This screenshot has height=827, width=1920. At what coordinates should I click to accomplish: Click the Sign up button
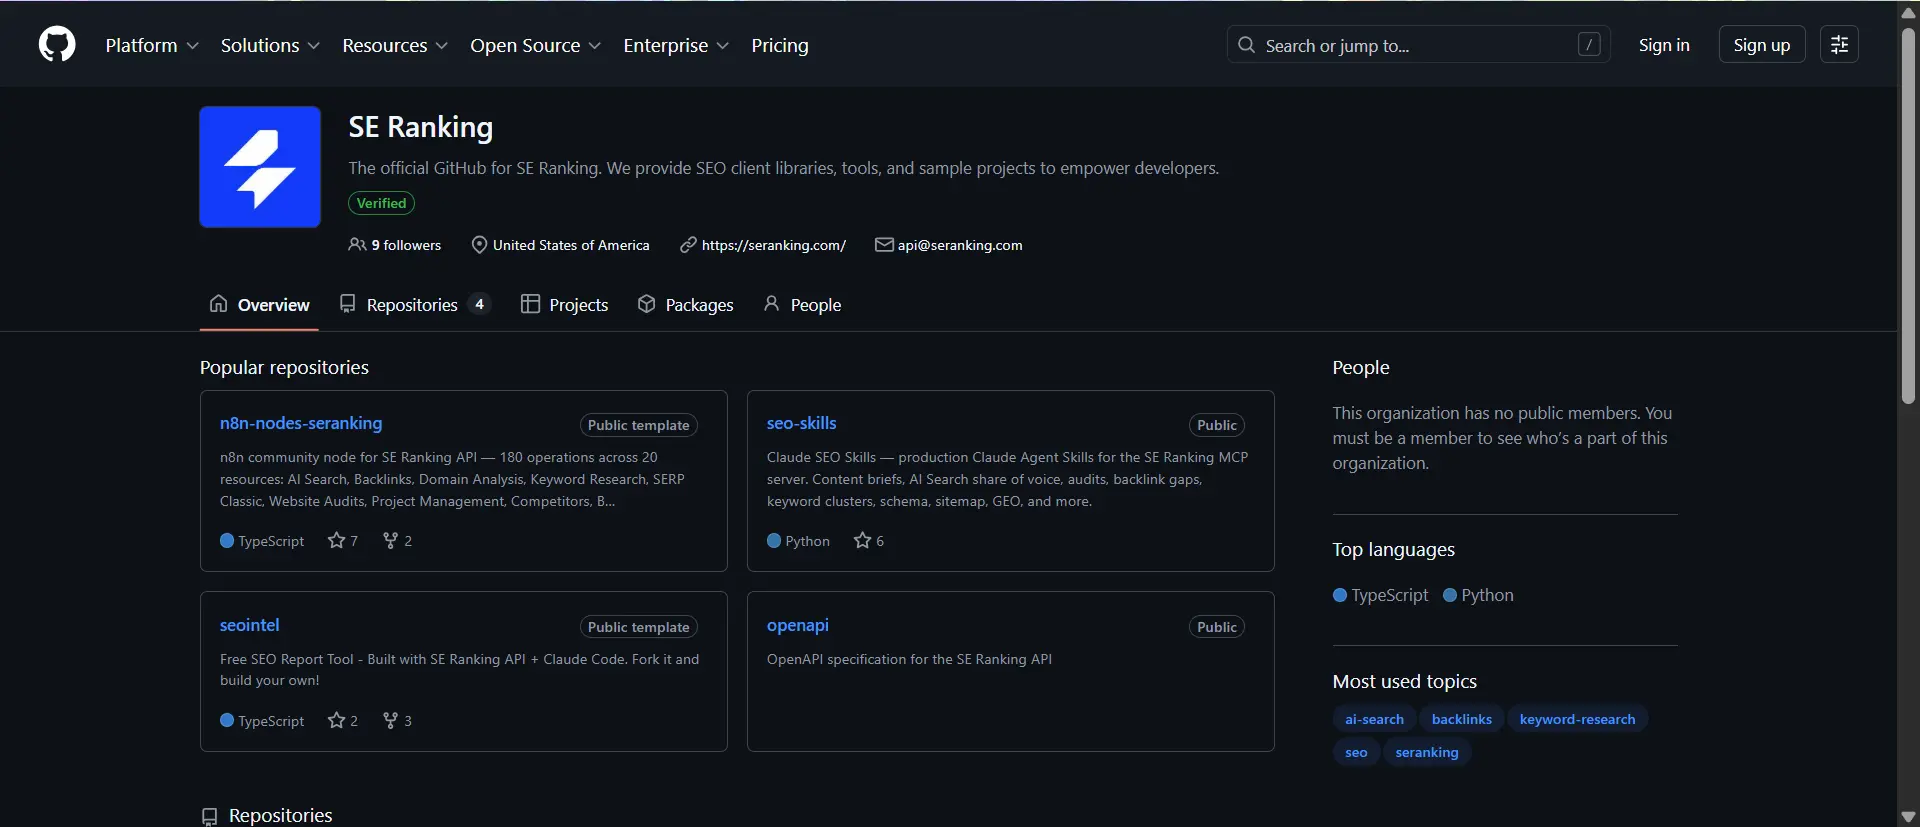coord(1762,45)
